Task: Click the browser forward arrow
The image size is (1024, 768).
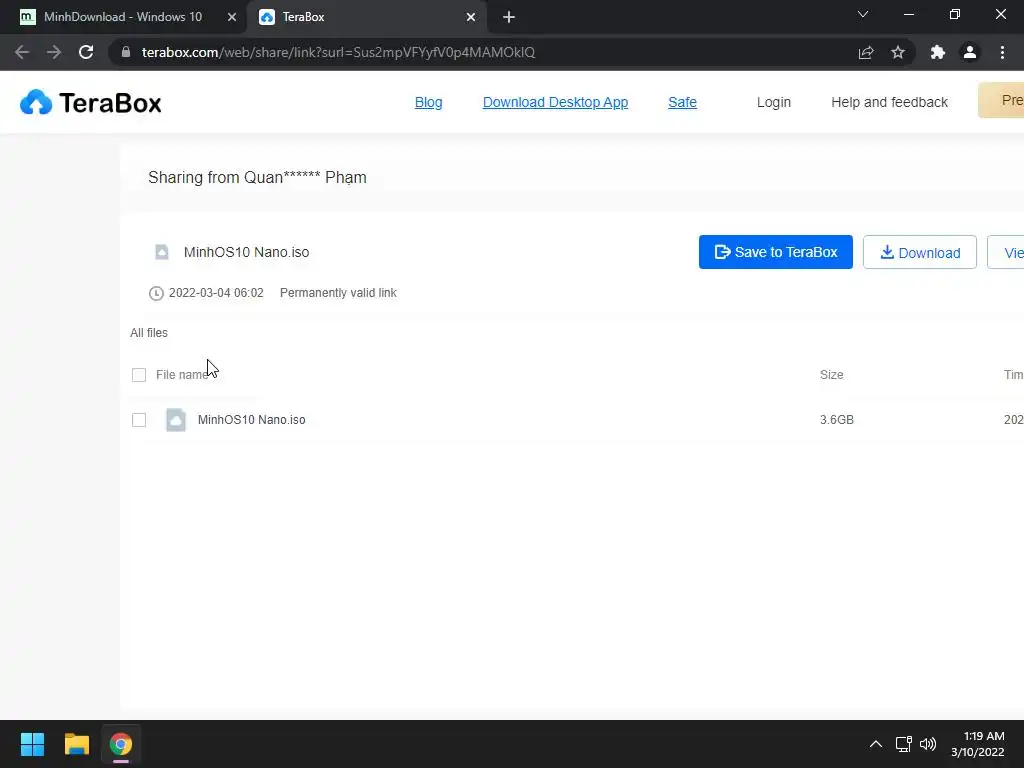Action: point(54,52)
